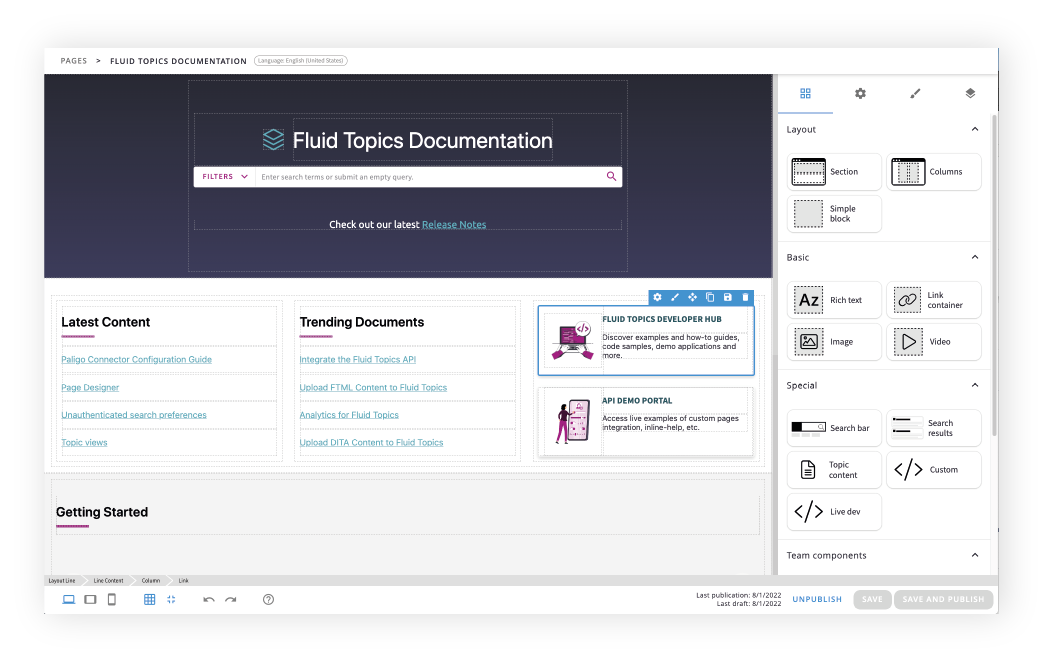Switch to the brush style tab
The image size is (1052, 663).
coord(915,93)
